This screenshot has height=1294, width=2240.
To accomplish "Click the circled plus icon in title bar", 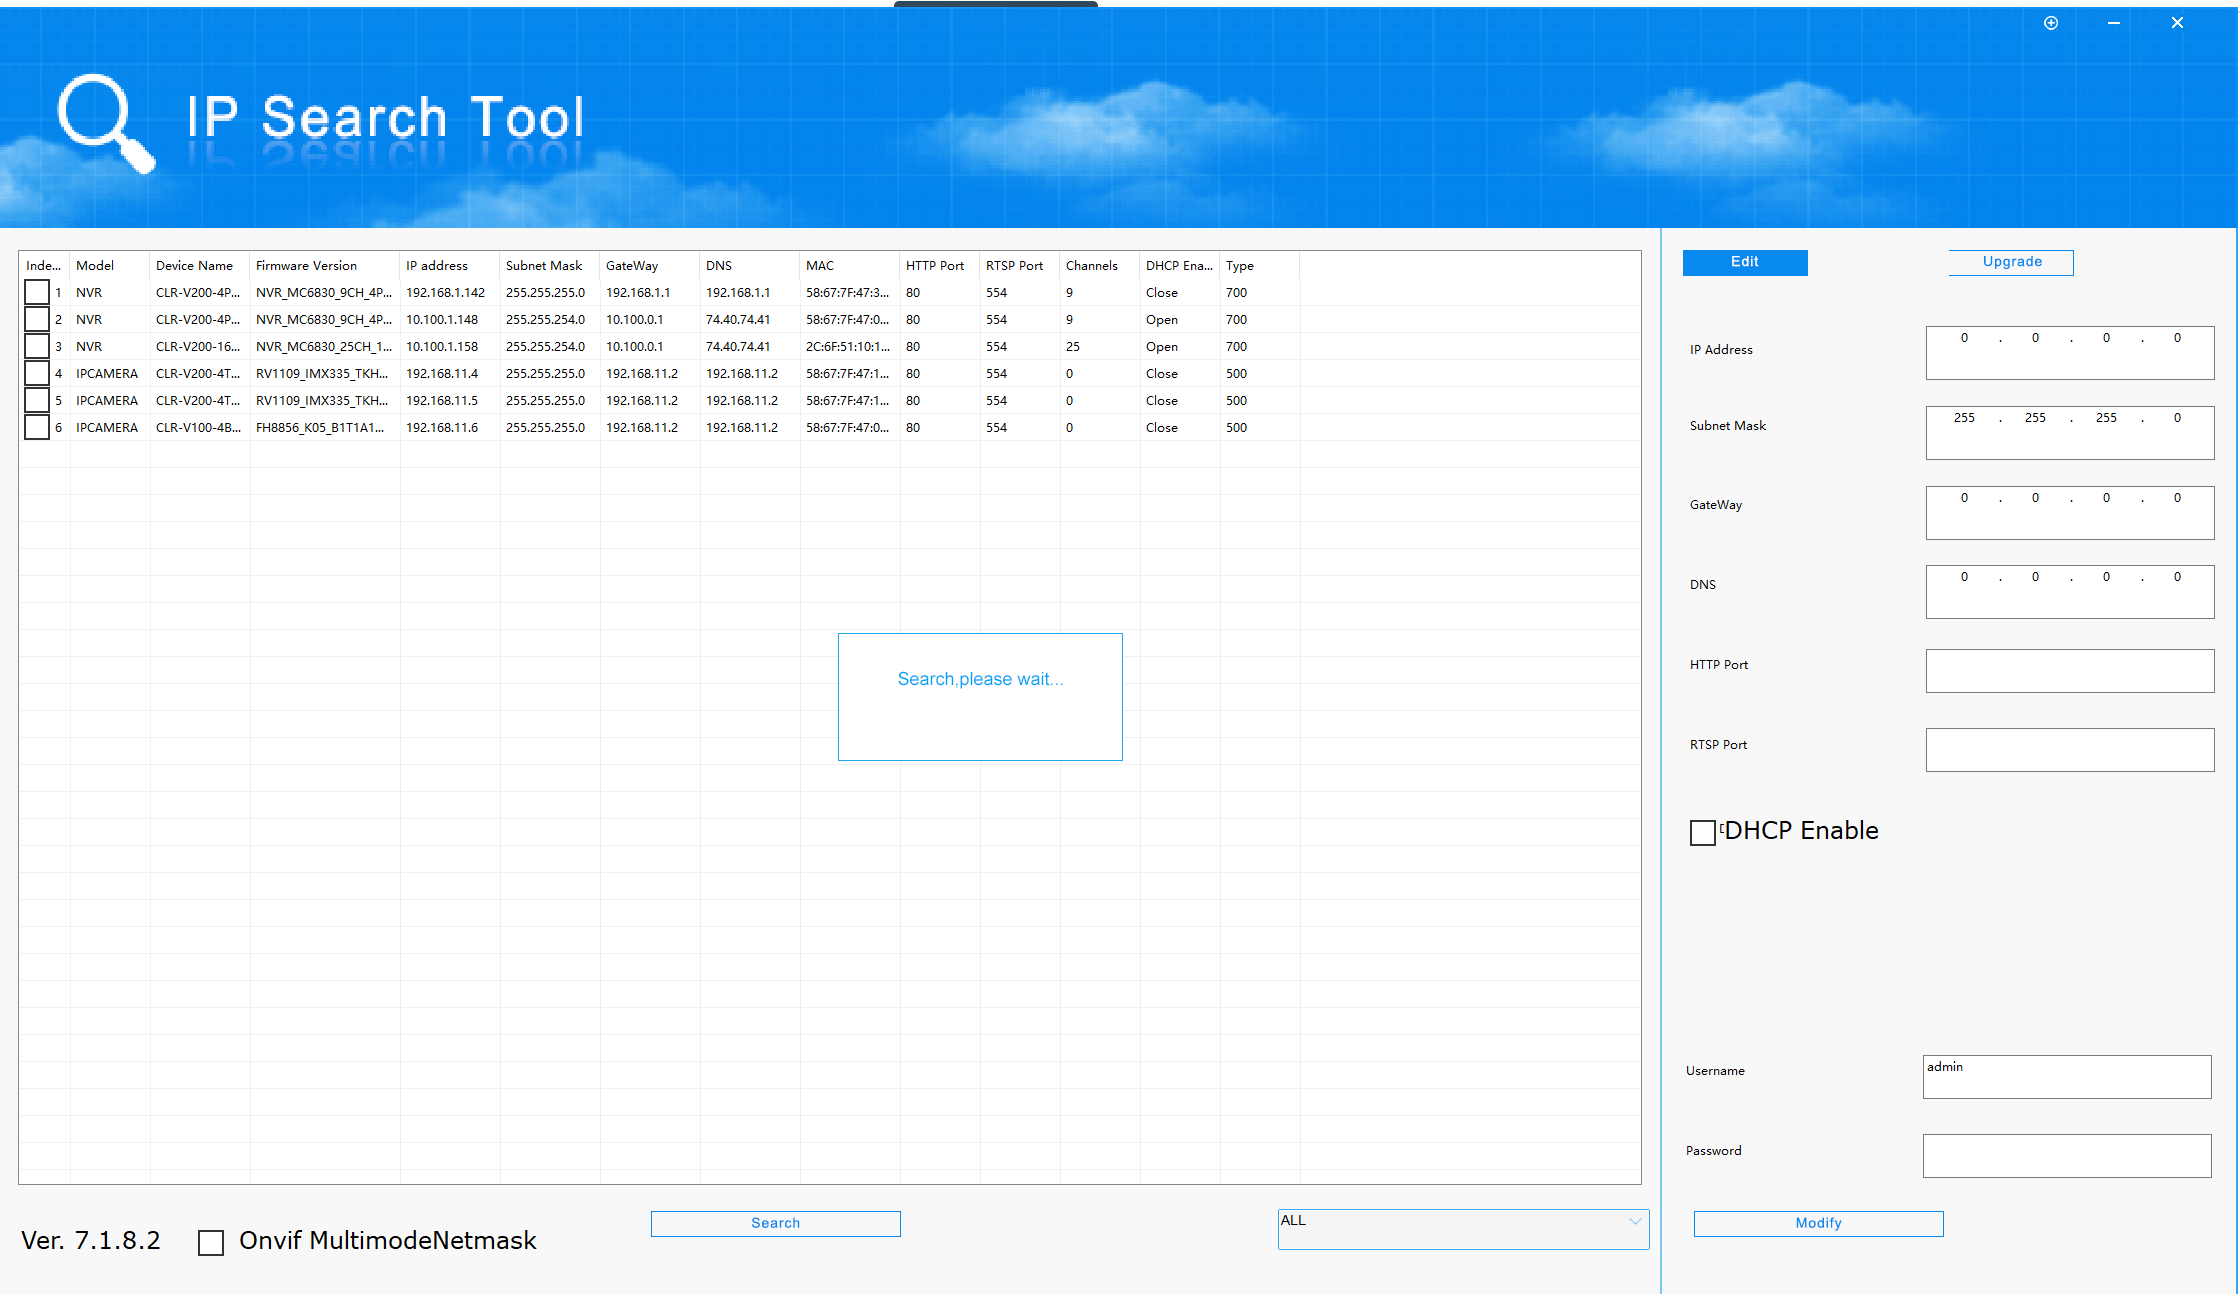I will click(2051, 23).
